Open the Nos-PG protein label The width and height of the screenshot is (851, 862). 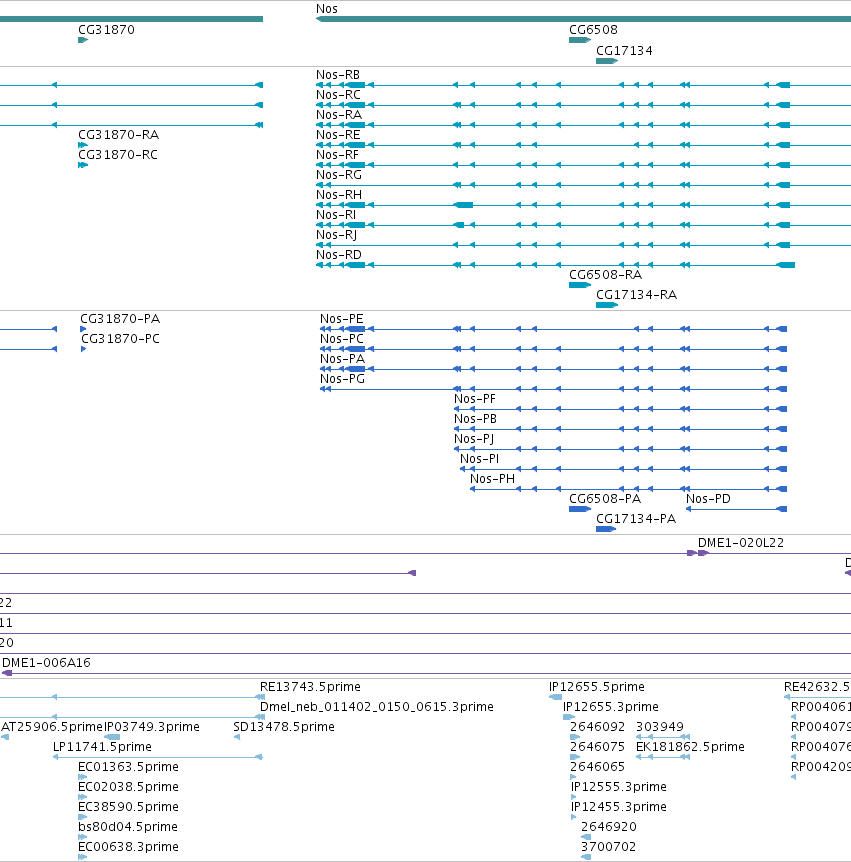[342, 379]
